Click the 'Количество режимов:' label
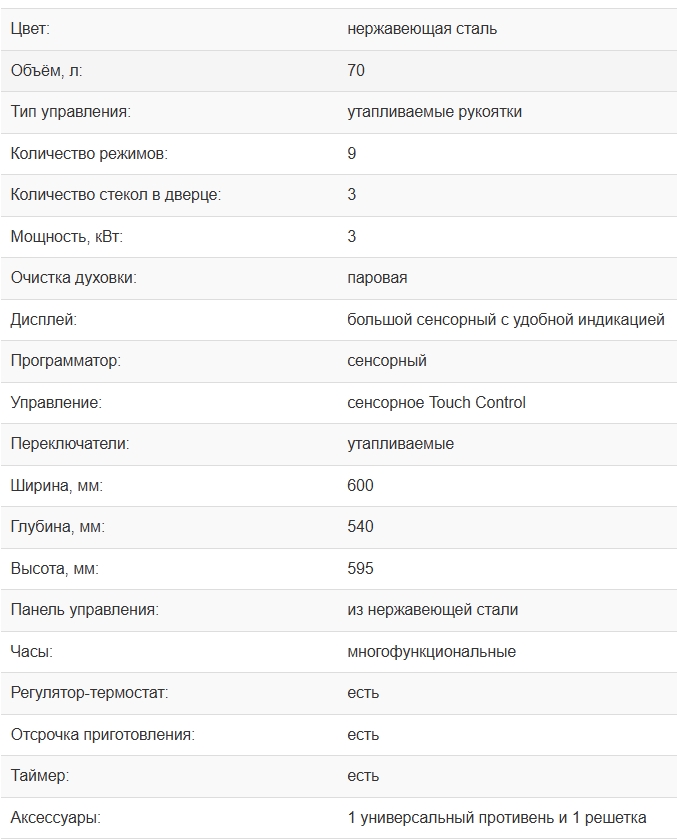 (89, 154)
